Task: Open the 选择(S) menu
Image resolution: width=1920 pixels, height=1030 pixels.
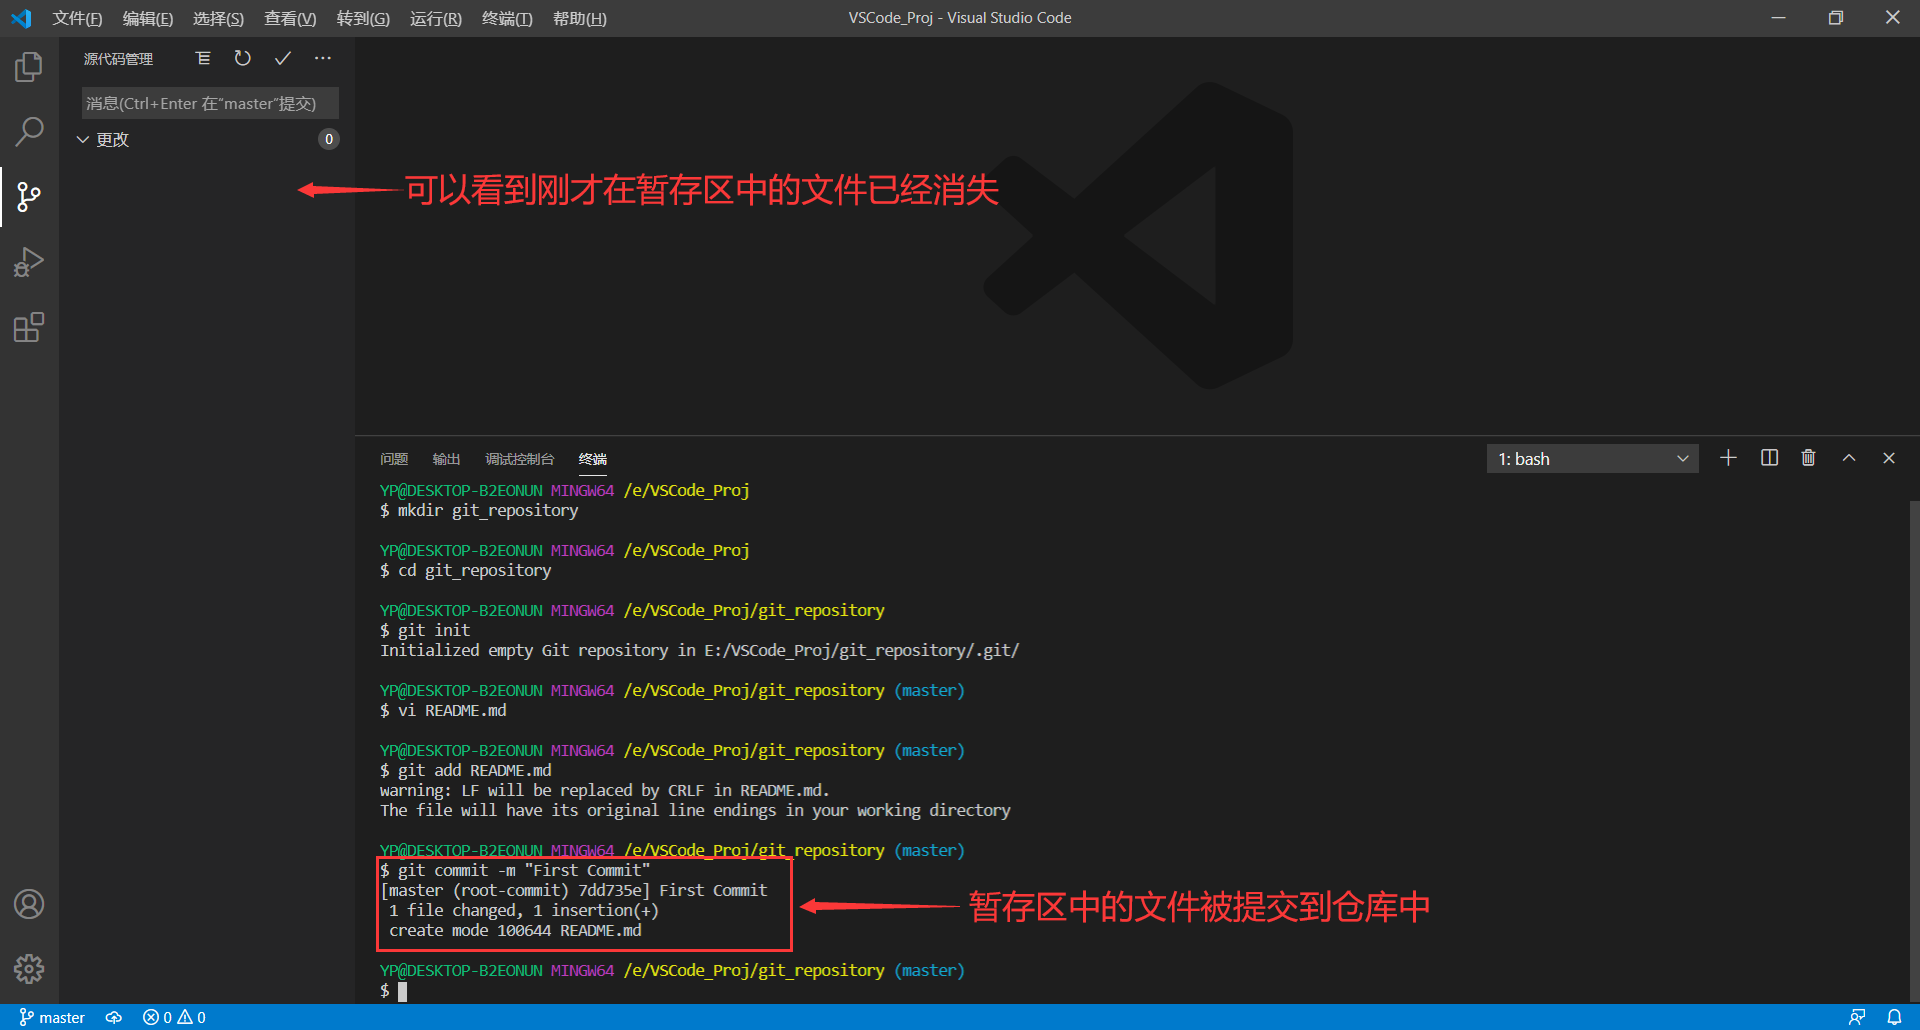Action: pos(218,18)
